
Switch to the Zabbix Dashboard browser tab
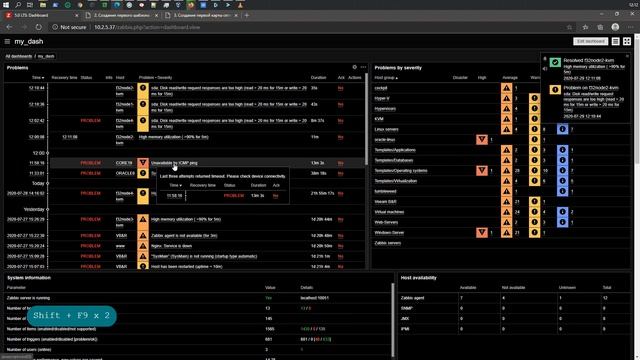click(41, 15)
